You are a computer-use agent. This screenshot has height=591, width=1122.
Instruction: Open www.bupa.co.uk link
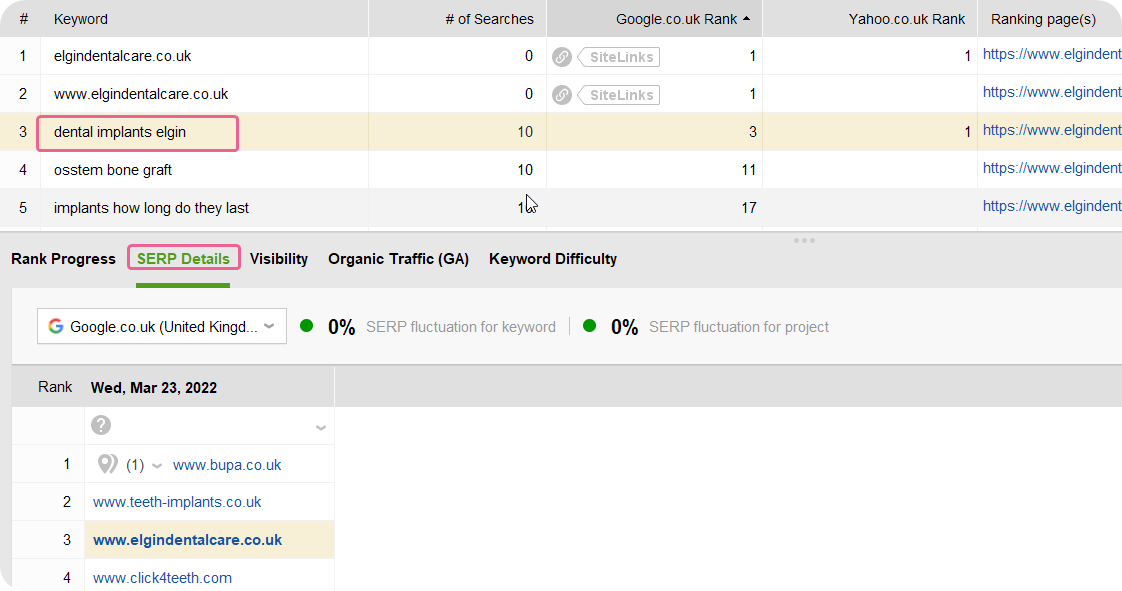(227, 465)
